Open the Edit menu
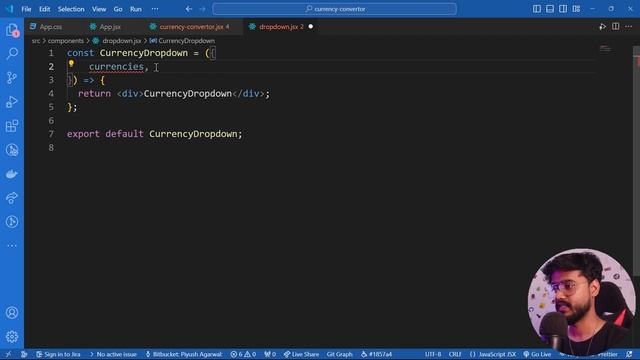The width and height of the screenshot is (640, 360). tap(44, 9)
